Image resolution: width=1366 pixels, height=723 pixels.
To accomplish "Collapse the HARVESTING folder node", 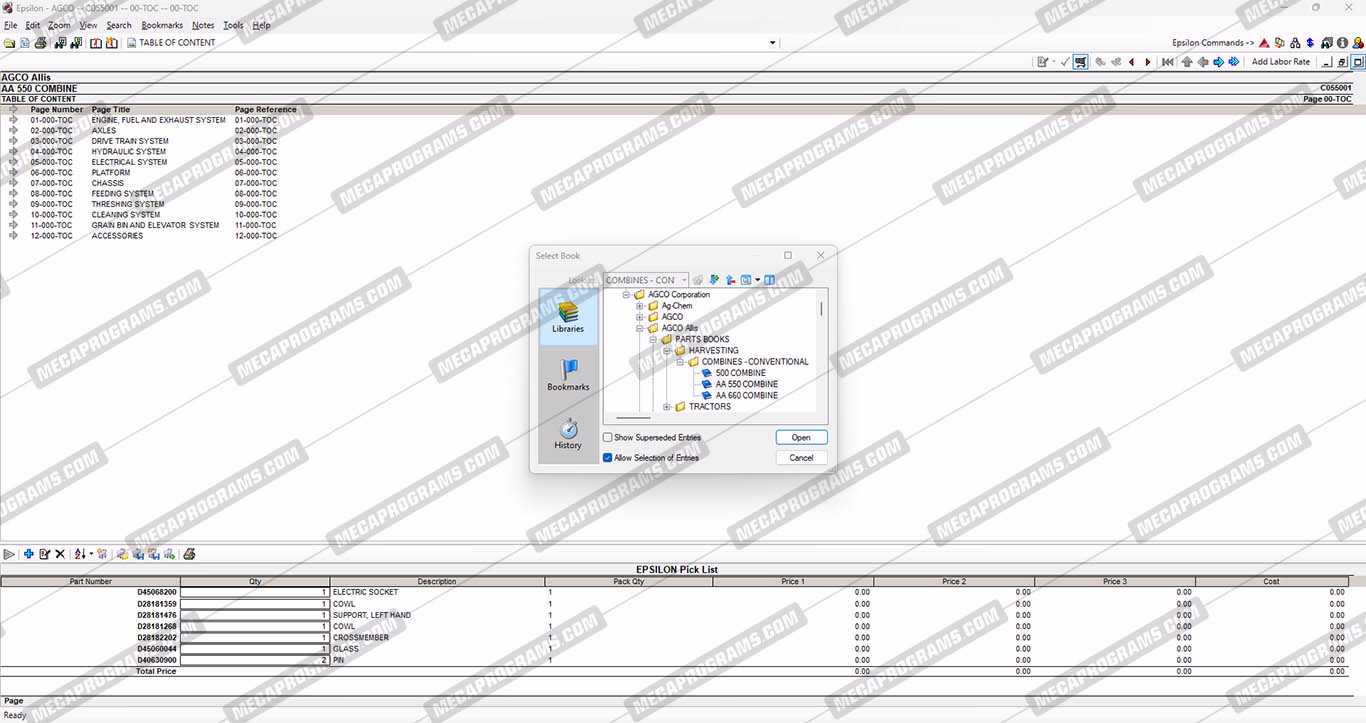I will coord(667,351).
